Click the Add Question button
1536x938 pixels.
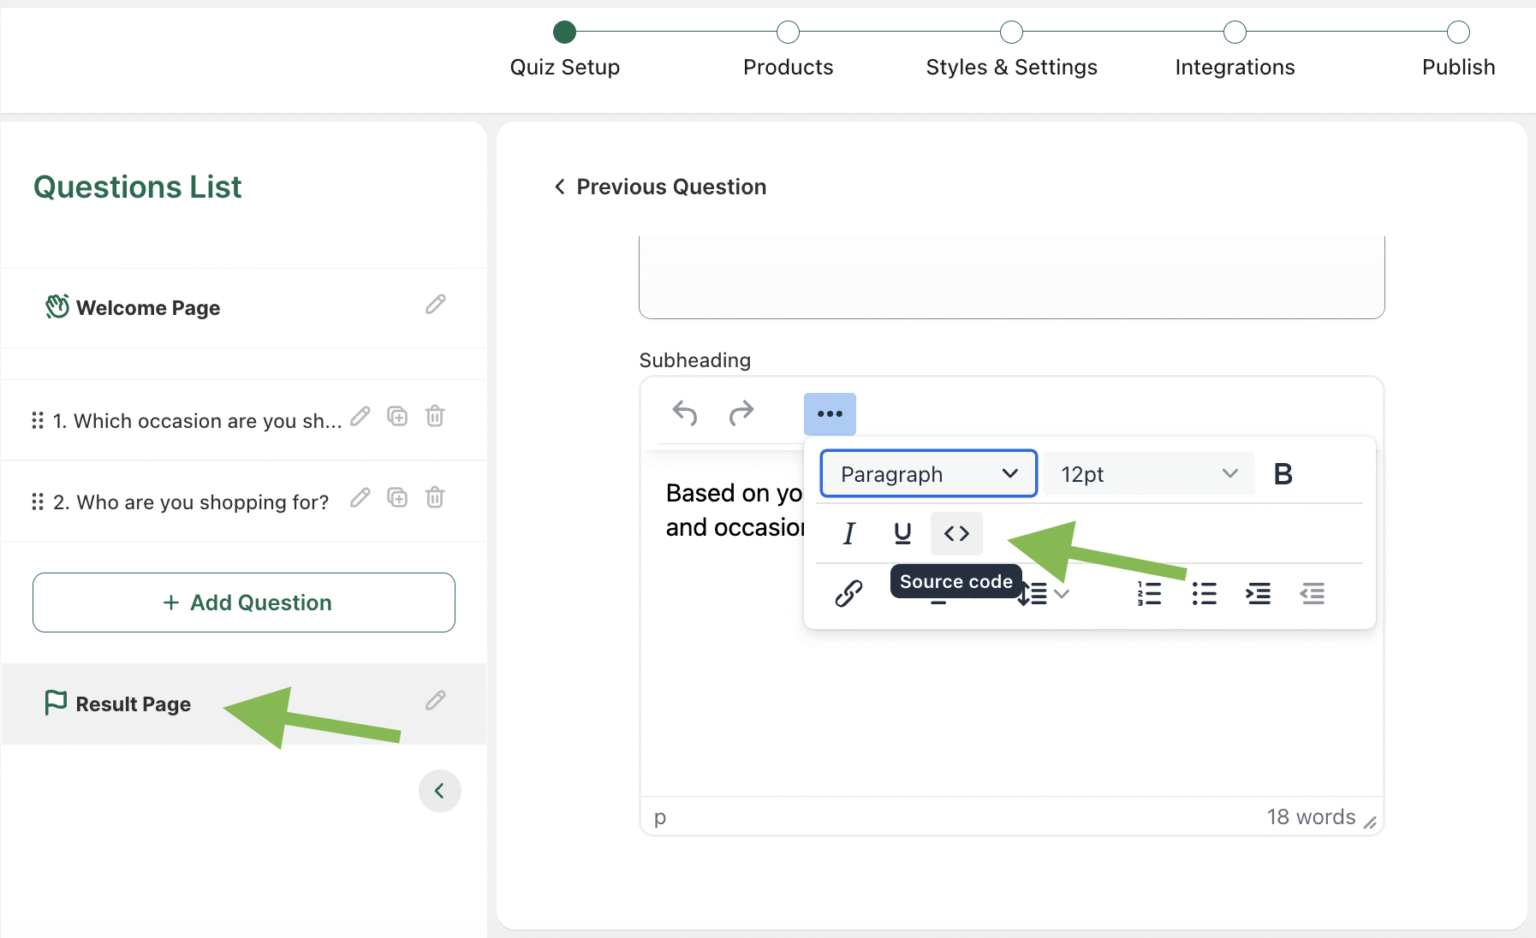243,602
